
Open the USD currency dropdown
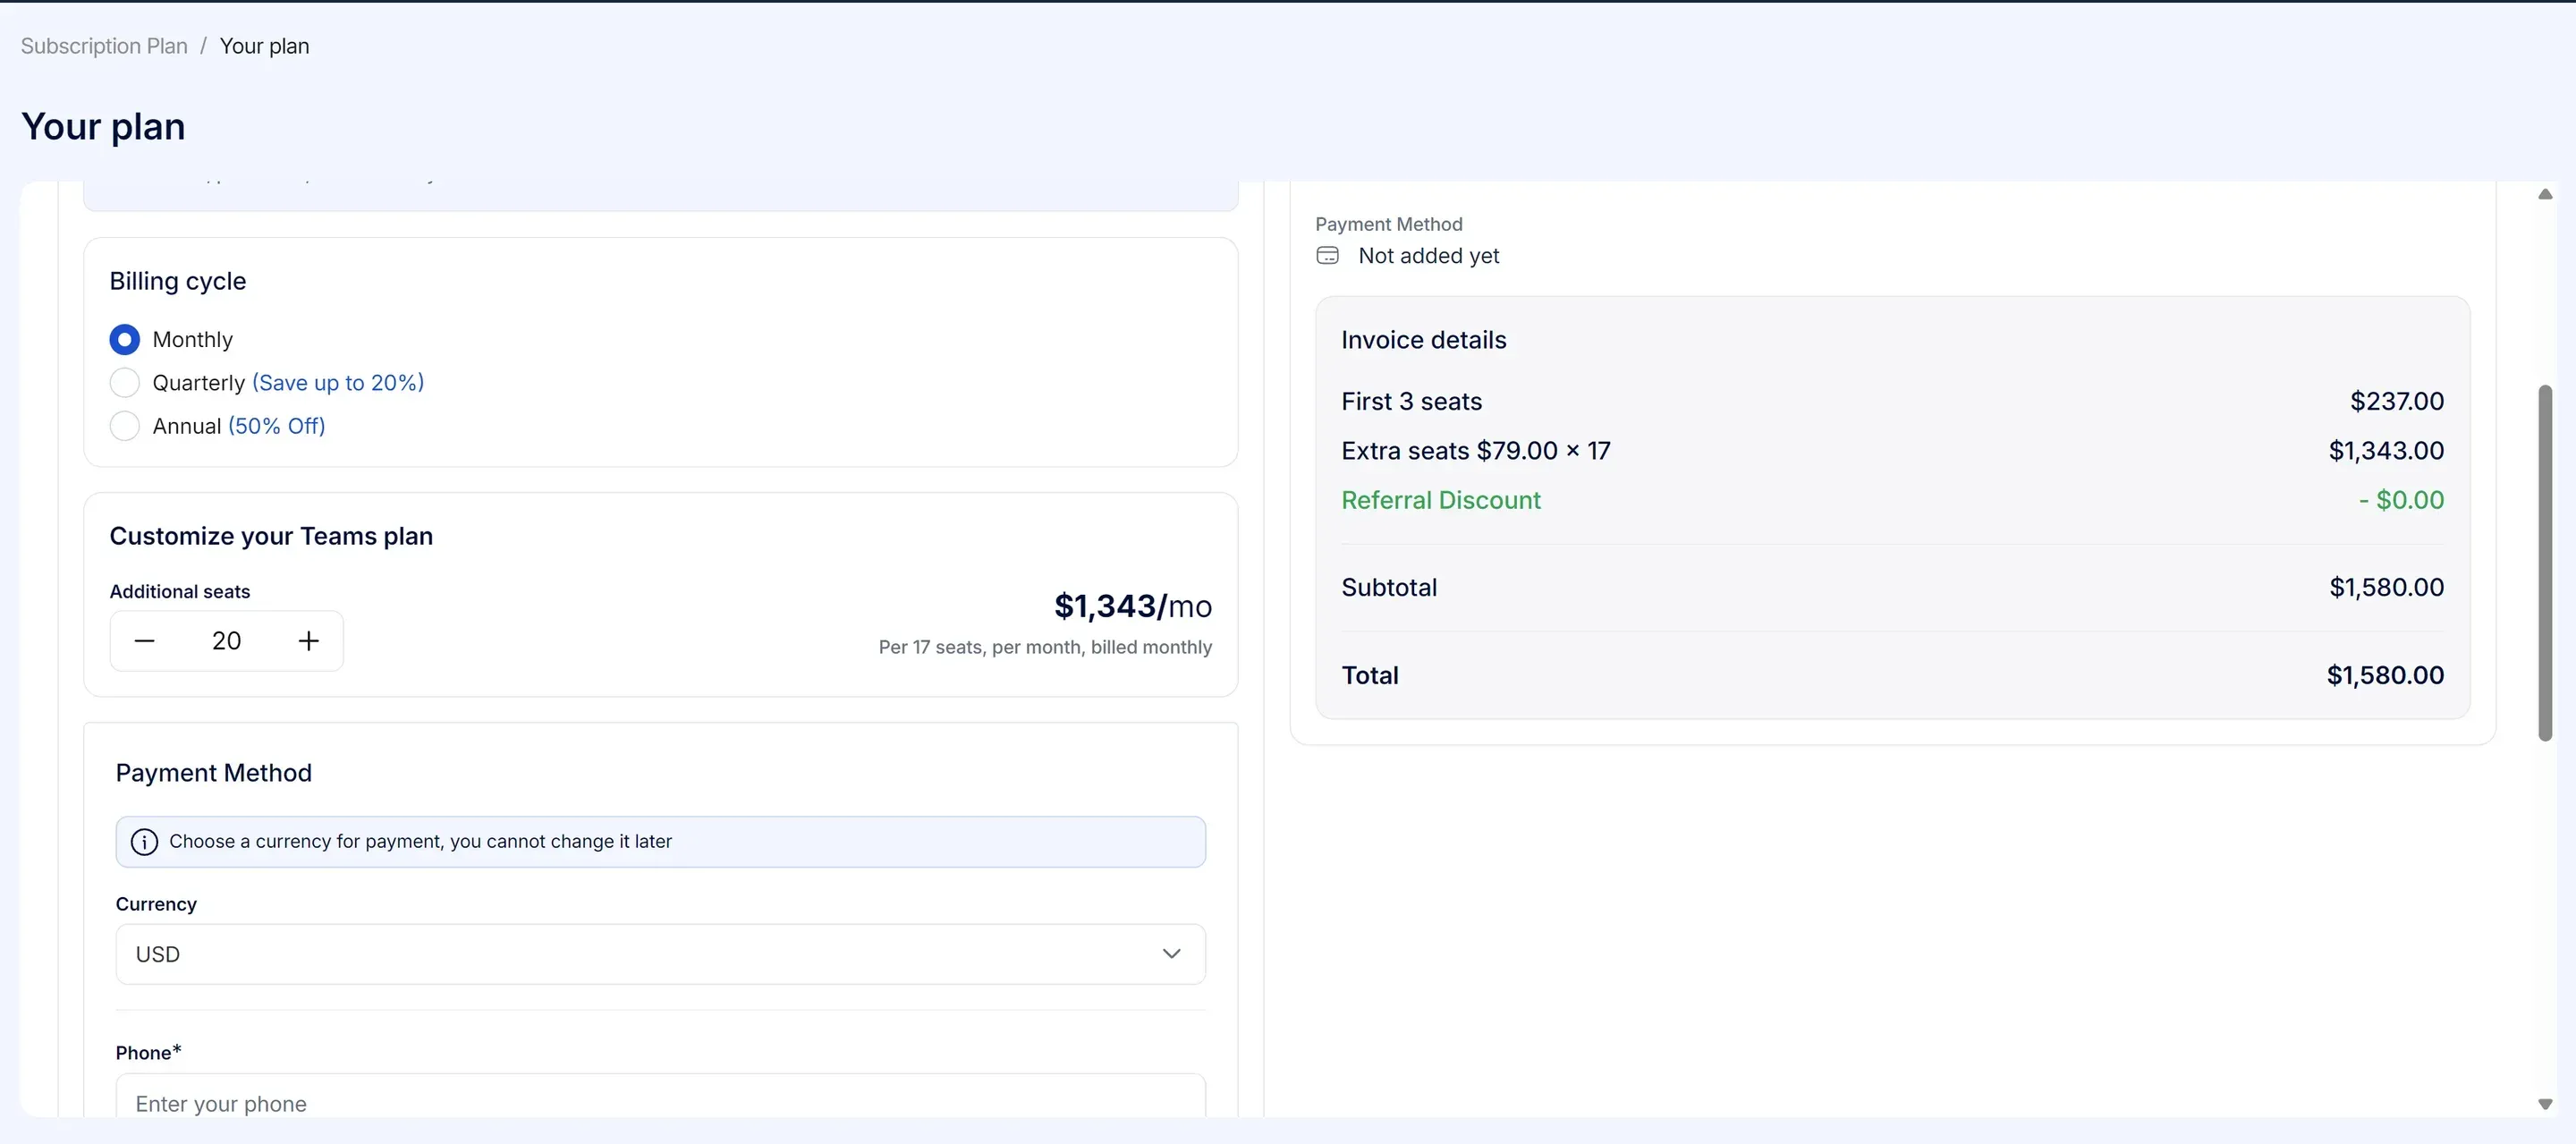[660, 954]
